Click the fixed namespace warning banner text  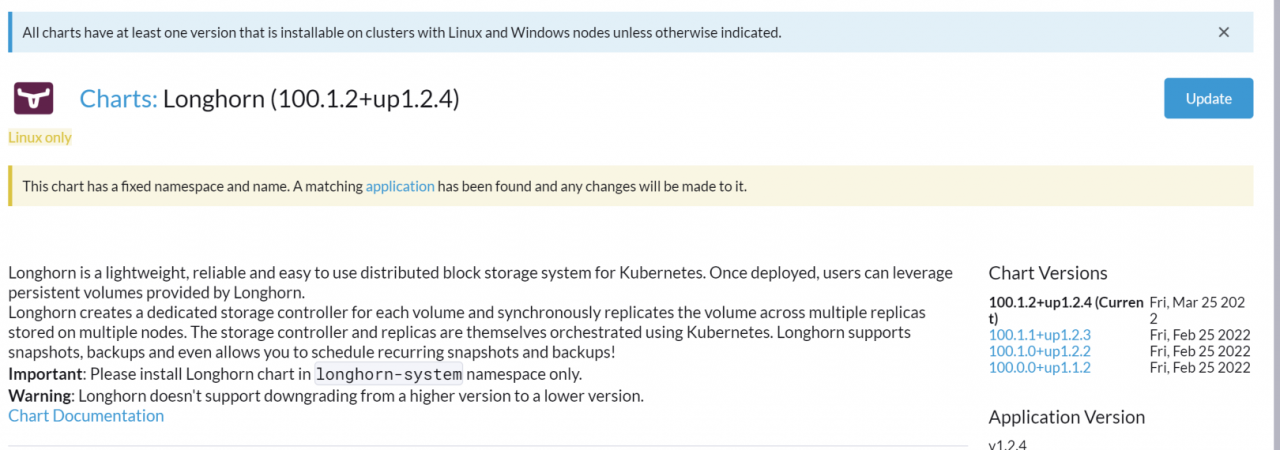pos(190,186)
